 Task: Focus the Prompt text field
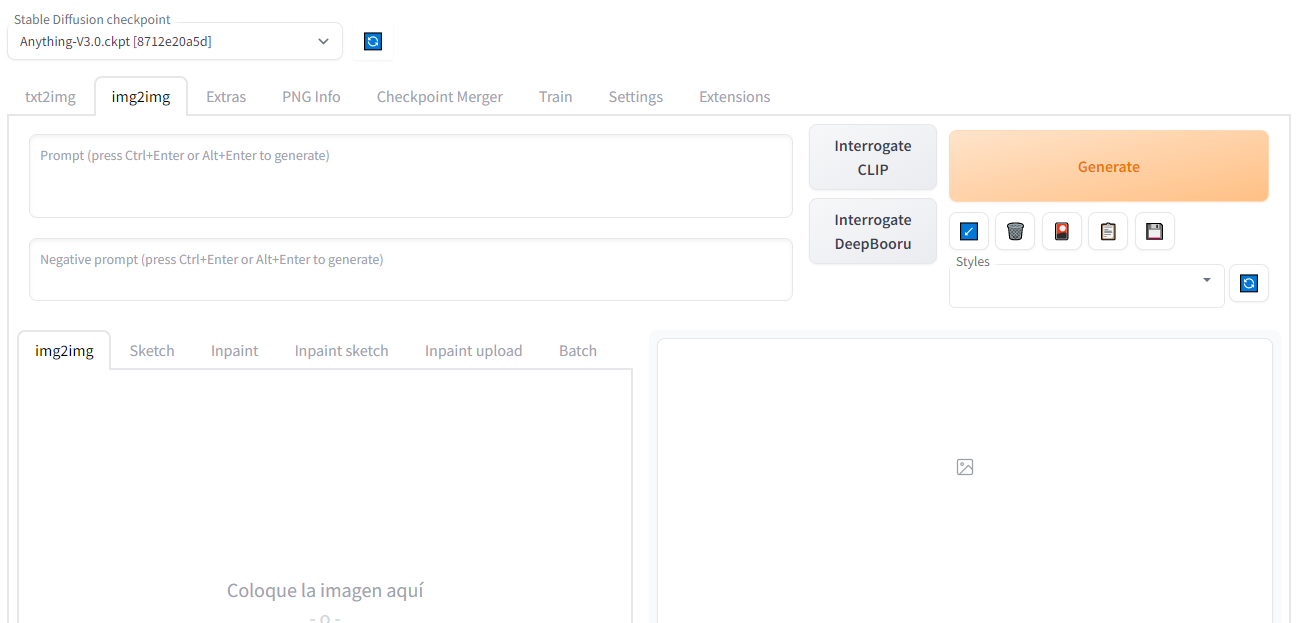411,176
